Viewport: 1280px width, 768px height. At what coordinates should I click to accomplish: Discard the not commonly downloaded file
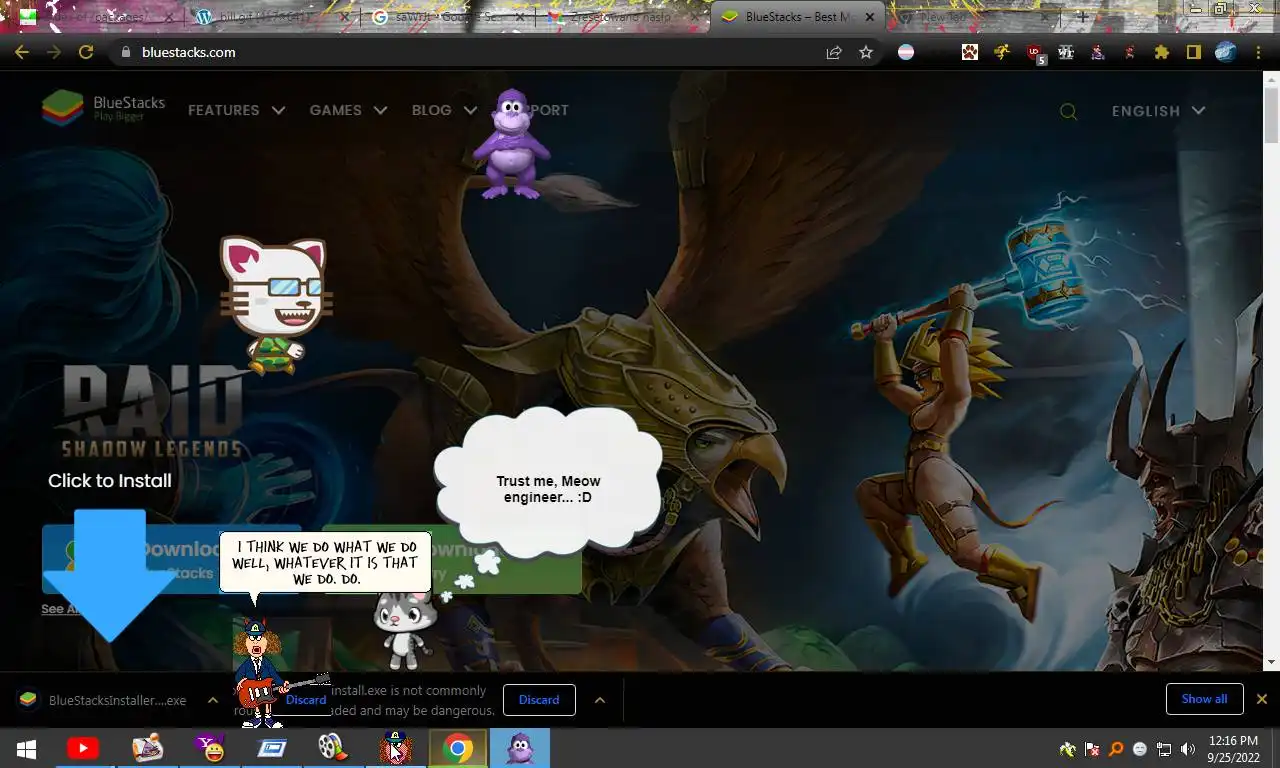coord(539,700)
